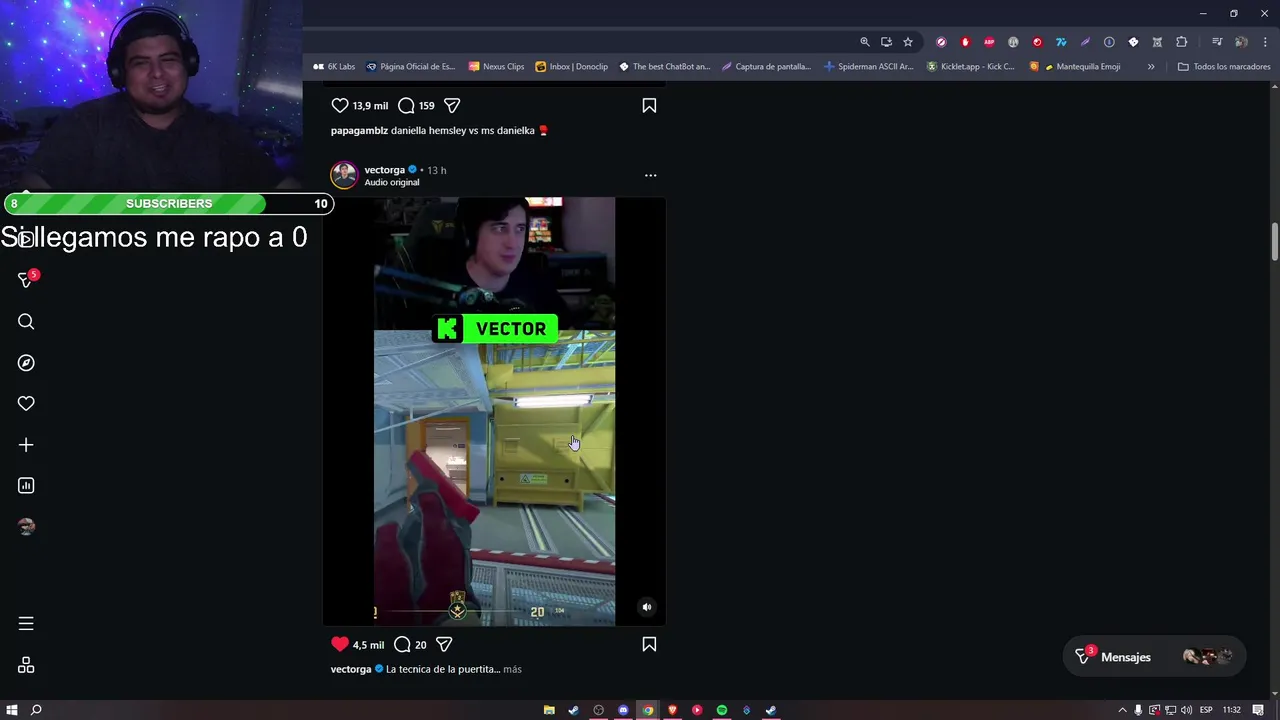1280x720 pixels.
Task: Open the Todos los marcadores folder
Action: coord(1224,66)
